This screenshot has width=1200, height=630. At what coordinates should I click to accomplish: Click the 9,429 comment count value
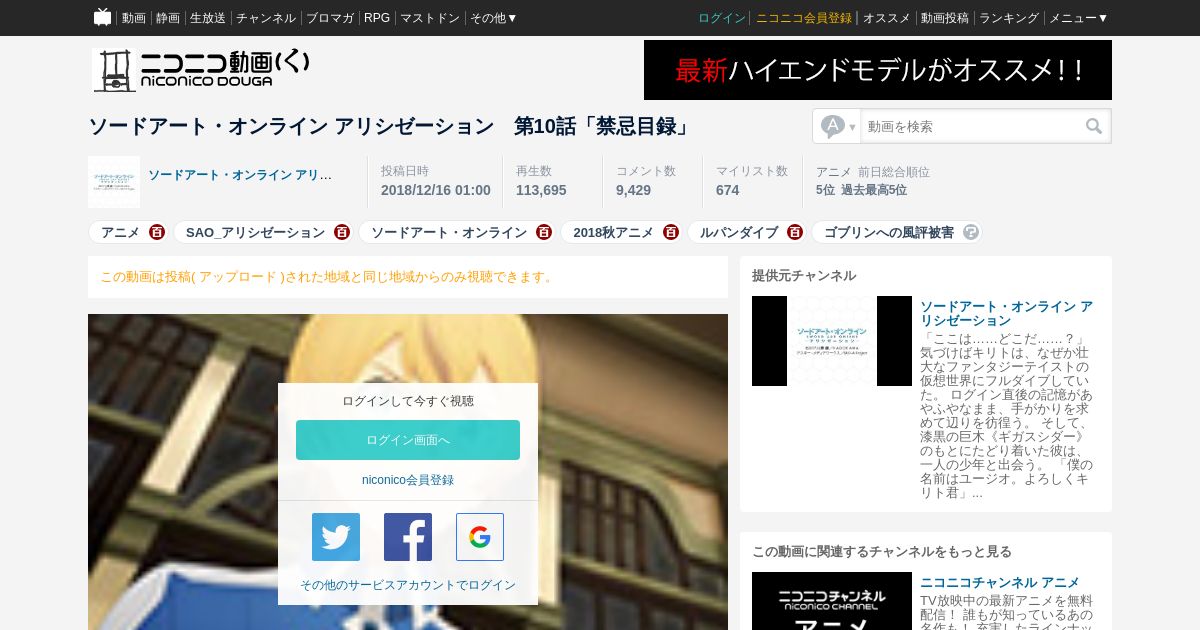point(633,190)
